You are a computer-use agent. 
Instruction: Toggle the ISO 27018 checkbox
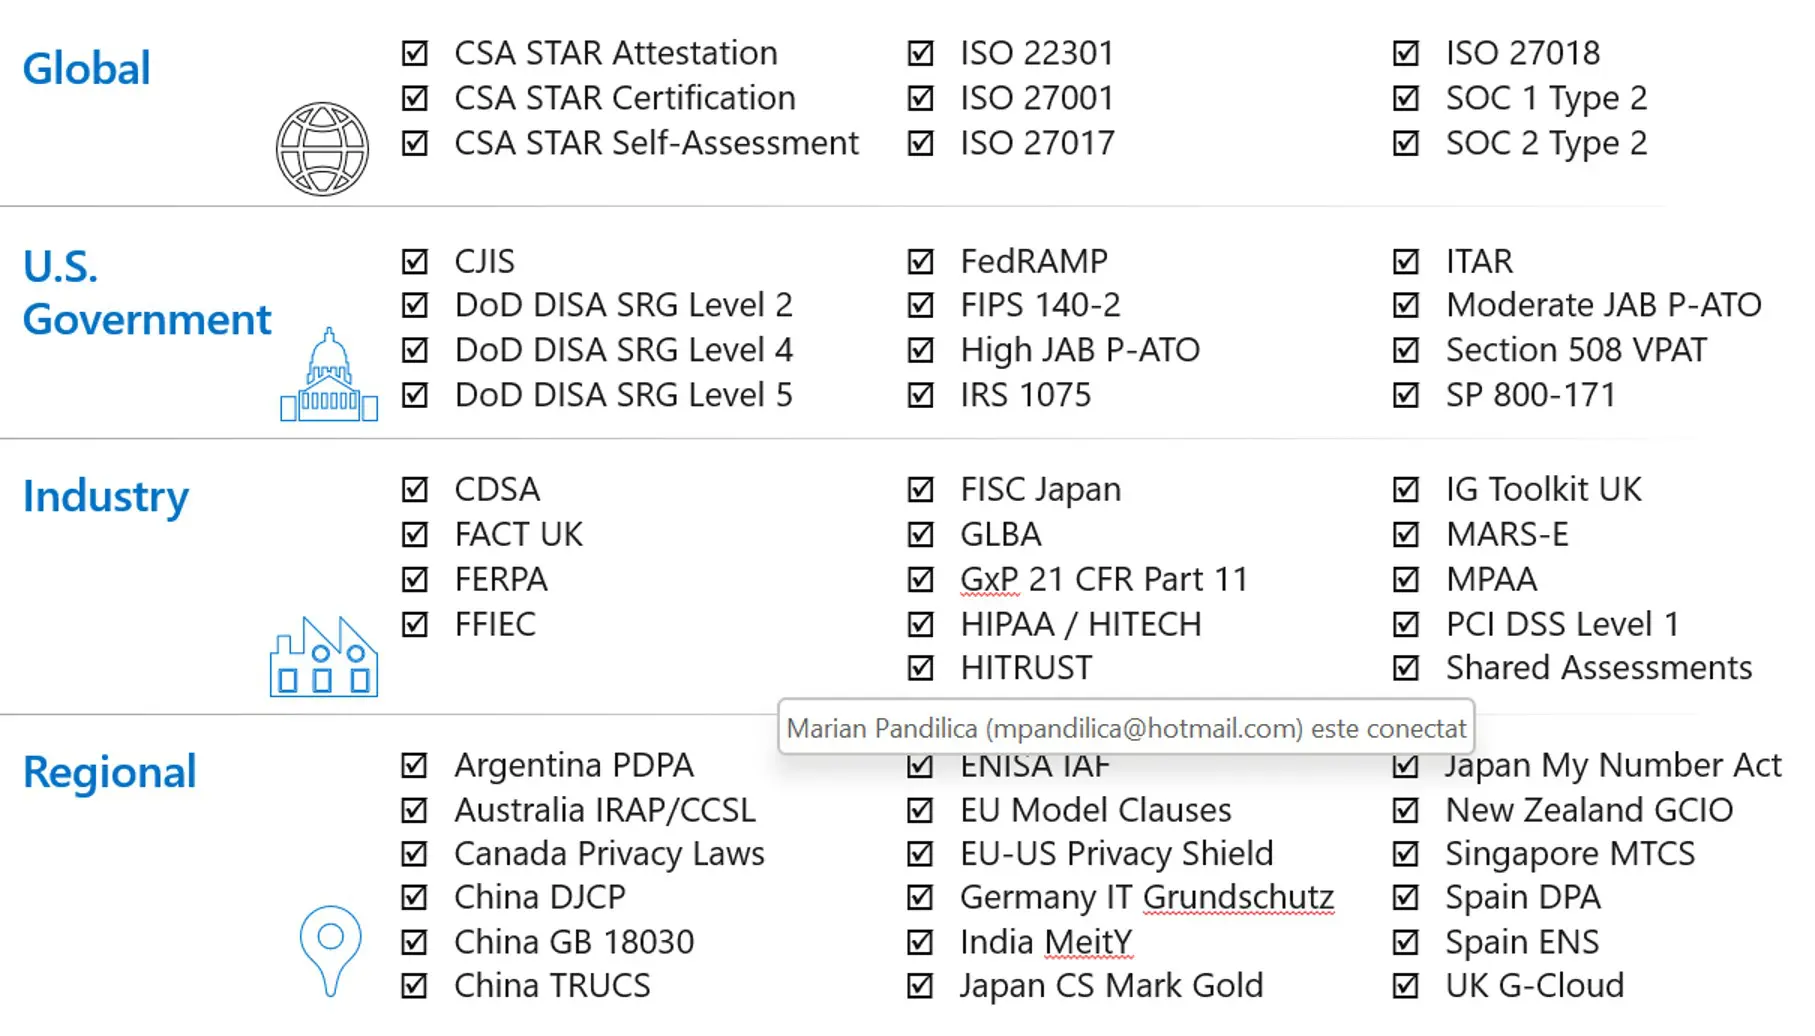(x=1406, y=53)
